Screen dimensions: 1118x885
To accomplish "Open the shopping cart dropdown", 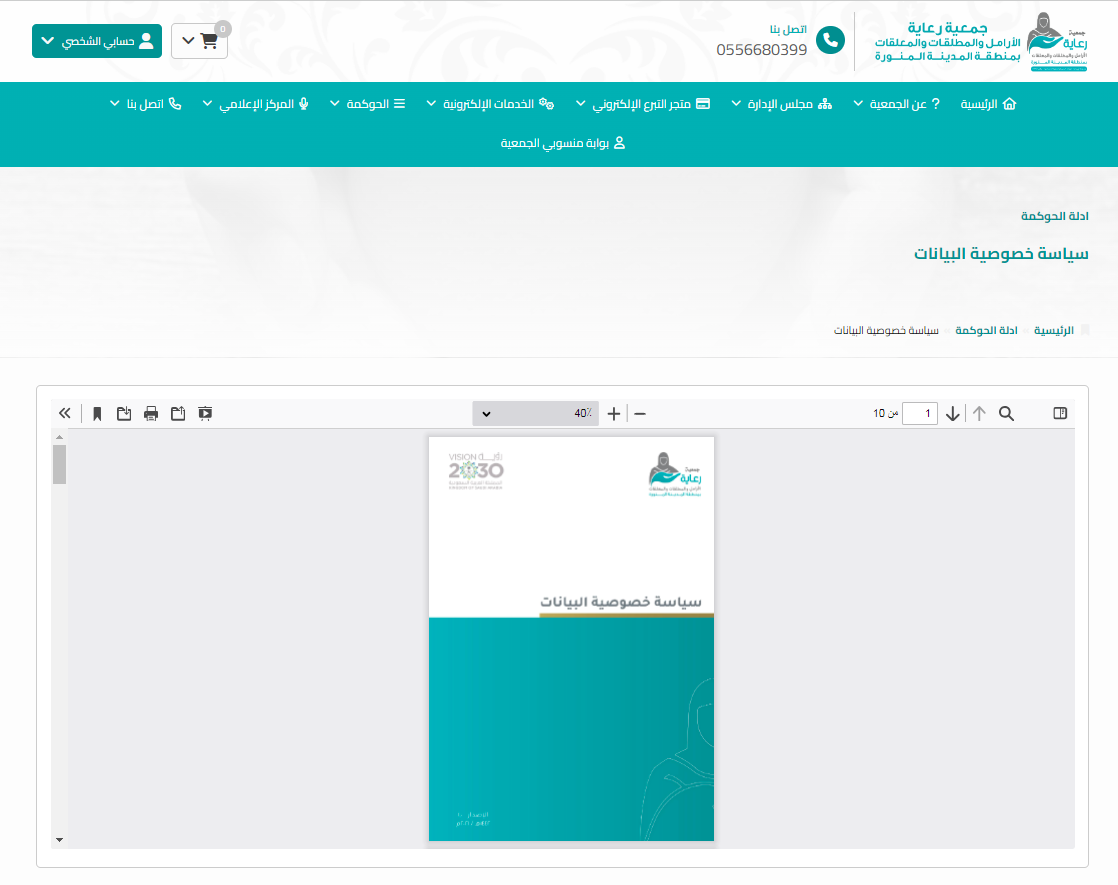I will (200, 41).
